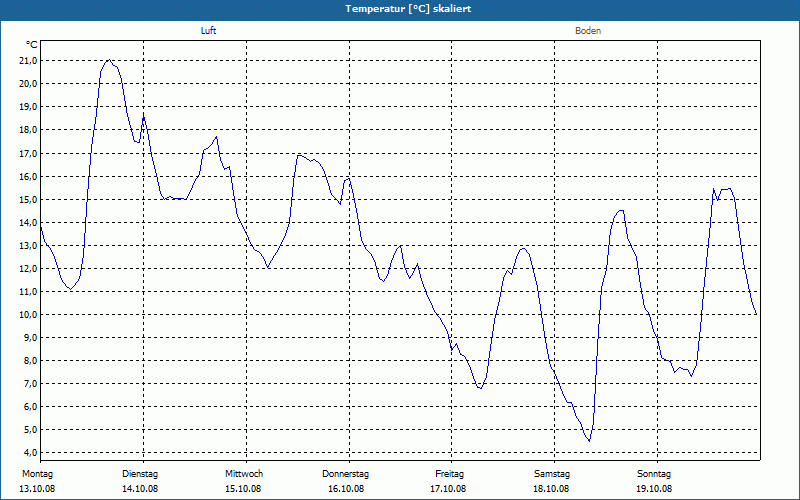Click the 19,0 y-axis value
Viewport: 800px width, 500px height.
(x=28, y=107)
